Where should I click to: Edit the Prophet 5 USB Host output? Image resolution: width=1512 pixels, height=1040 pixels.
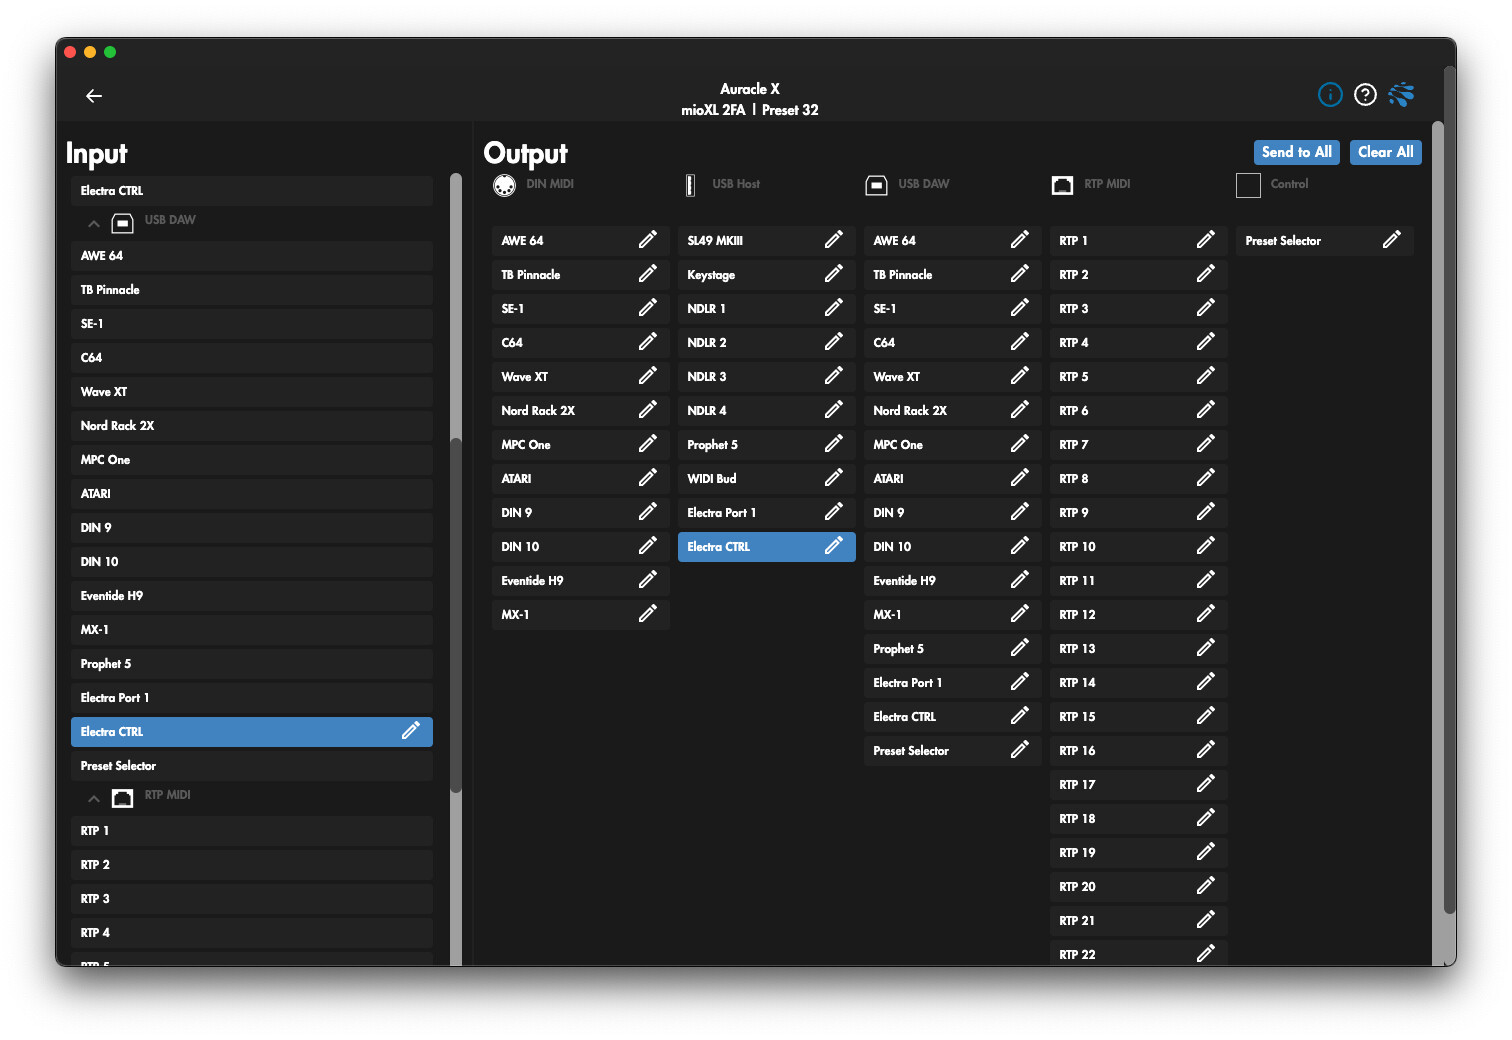834,444
